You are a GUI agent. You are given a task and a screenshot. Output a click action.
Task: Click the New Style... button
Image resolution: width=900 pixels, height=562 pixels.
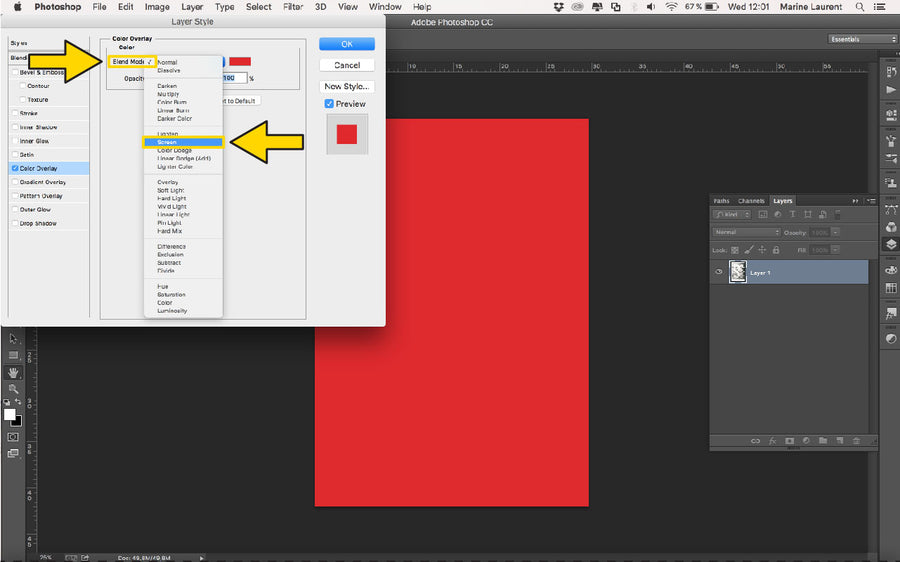(347, 87)
